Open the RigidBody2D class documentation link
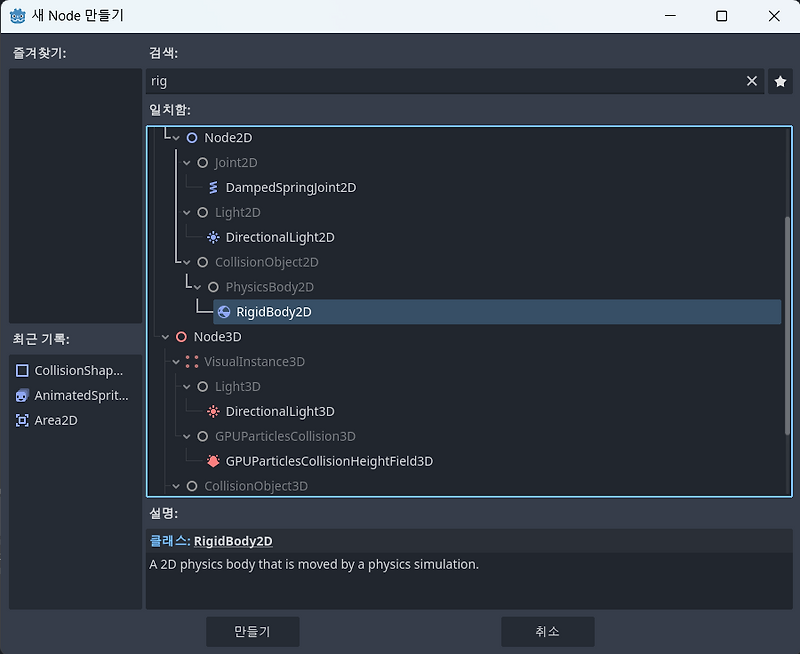Screen dimensions: 800x654 coord(233,540)
